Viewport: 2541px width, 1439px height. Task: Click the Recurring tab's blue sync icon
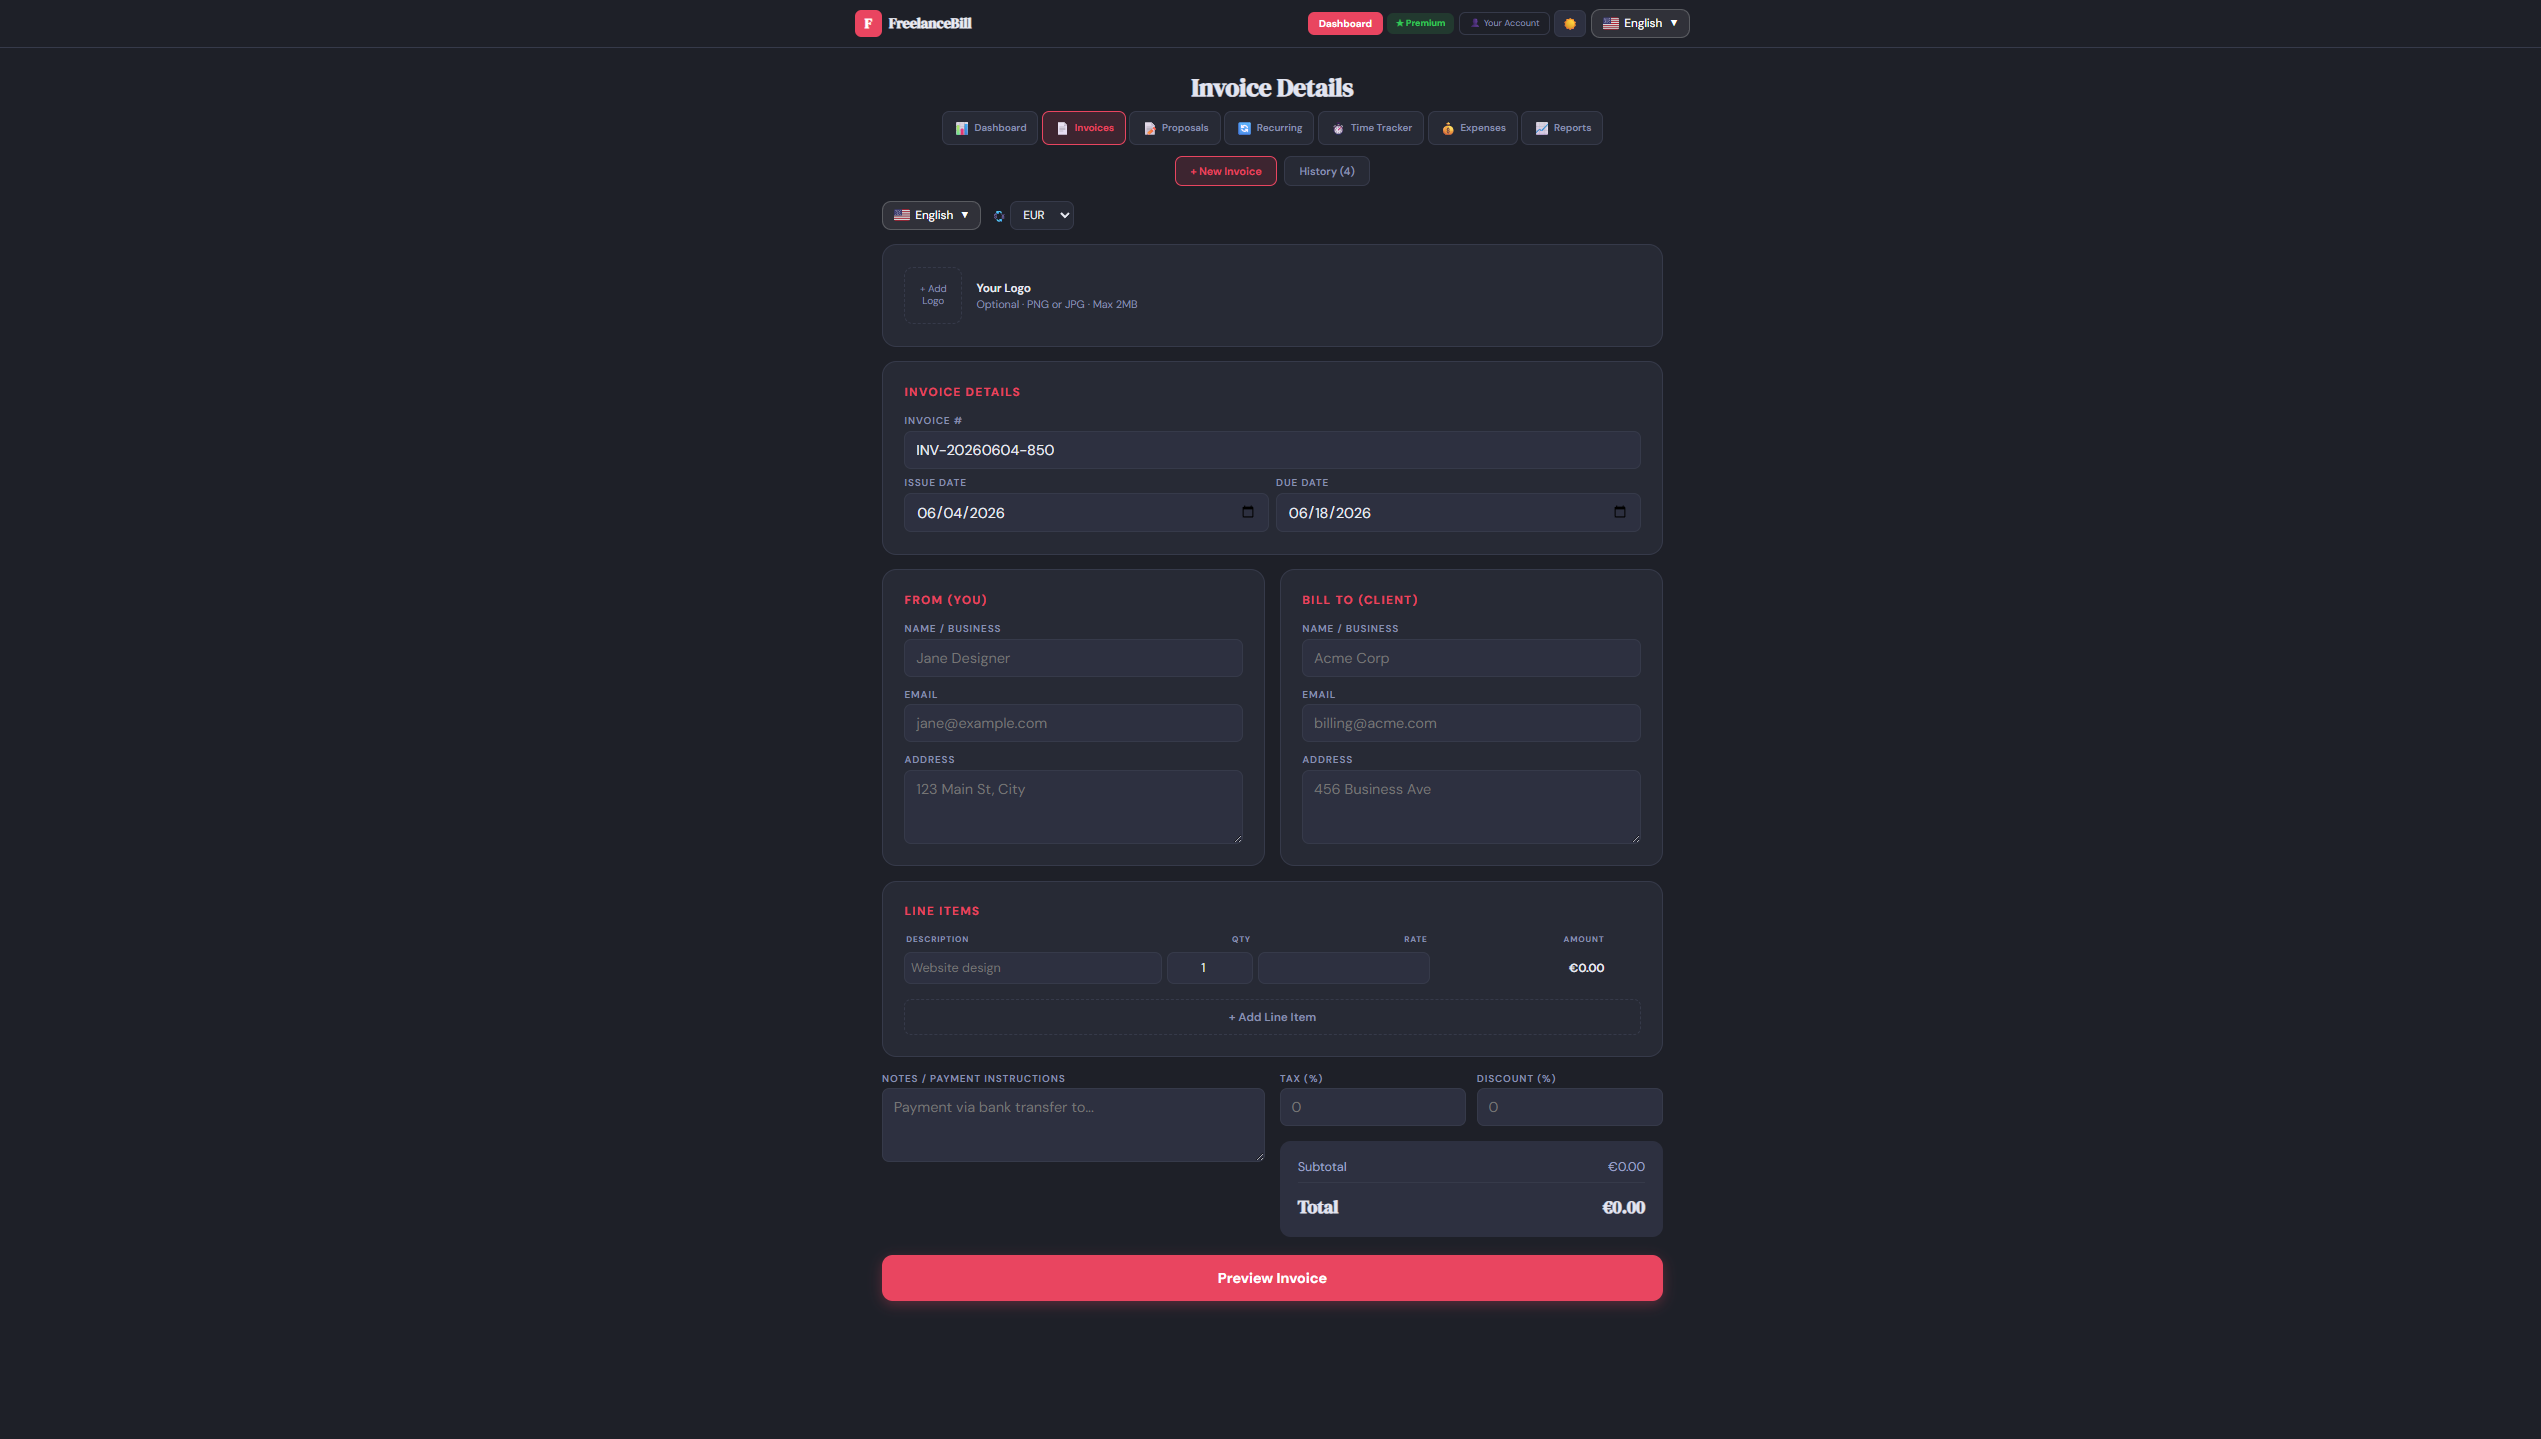click(x=1244, y=128)
